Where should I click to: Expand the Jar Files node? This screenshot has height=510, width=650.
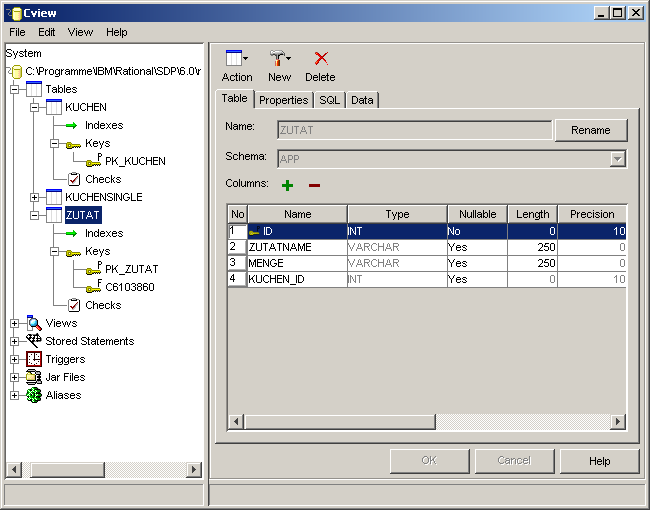(x=15, y=377)
